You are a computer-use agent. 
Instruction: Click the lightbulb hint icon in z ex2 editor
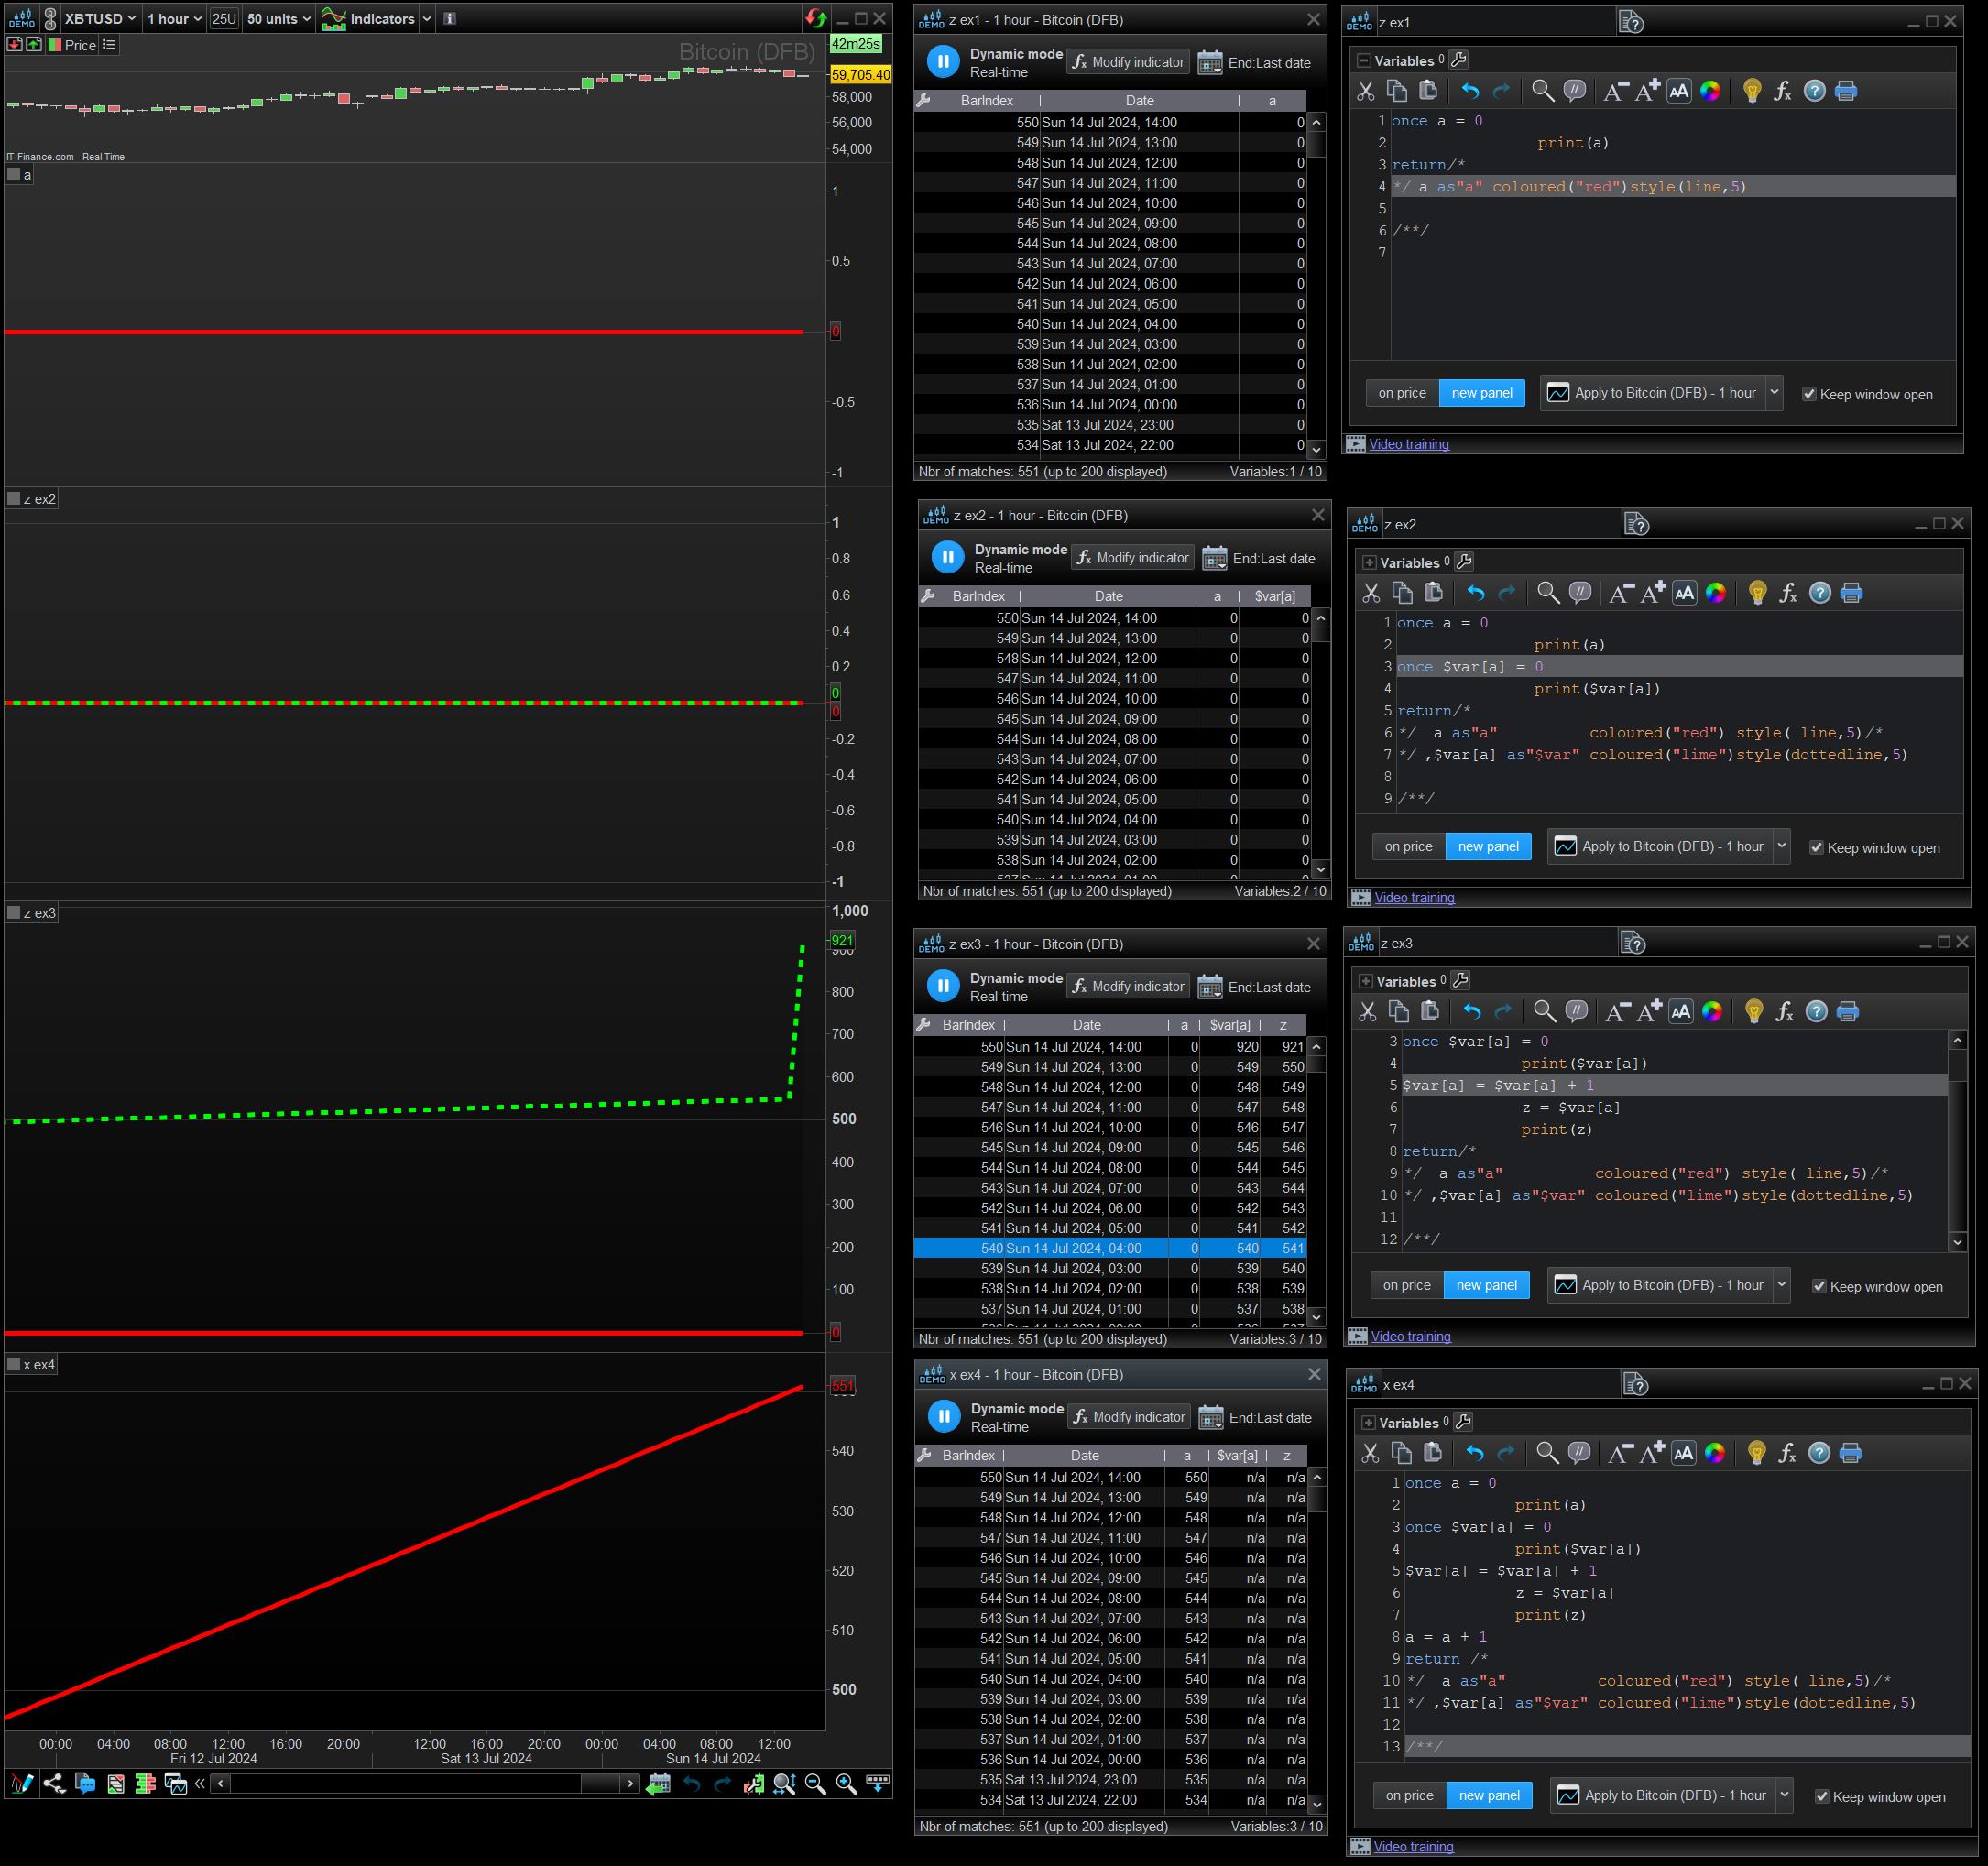click(x=1757, y=593)
